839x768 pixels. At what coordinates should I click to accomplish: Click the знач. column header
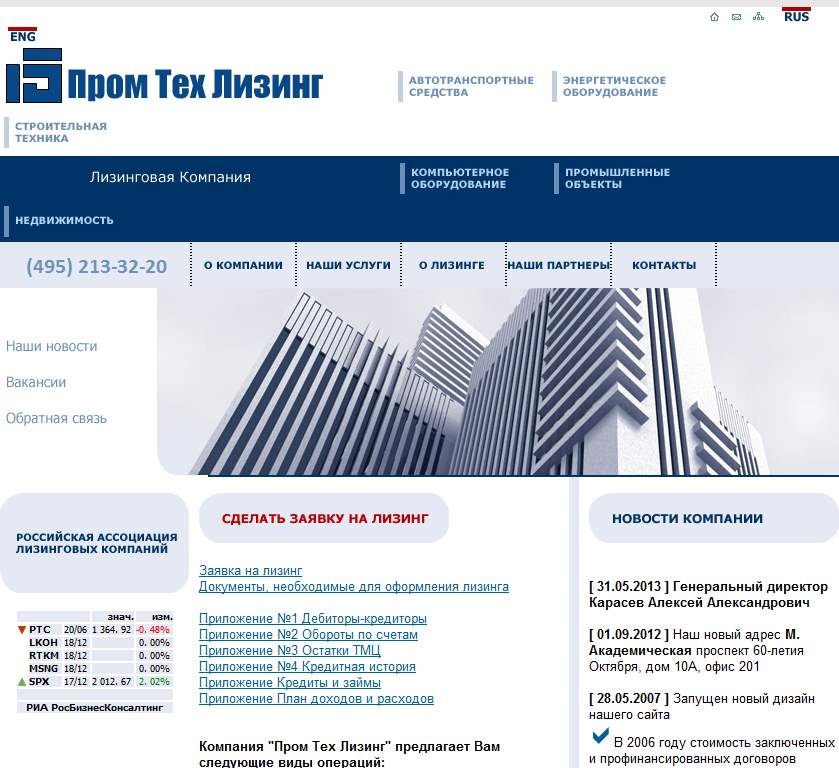coord(120,617)
